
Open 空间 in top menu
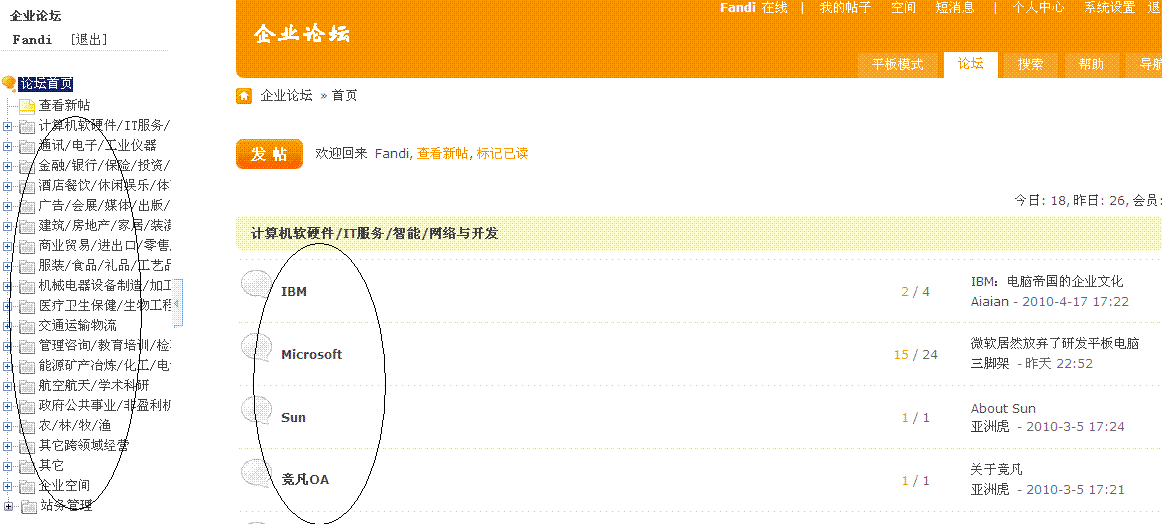point(903,8)
